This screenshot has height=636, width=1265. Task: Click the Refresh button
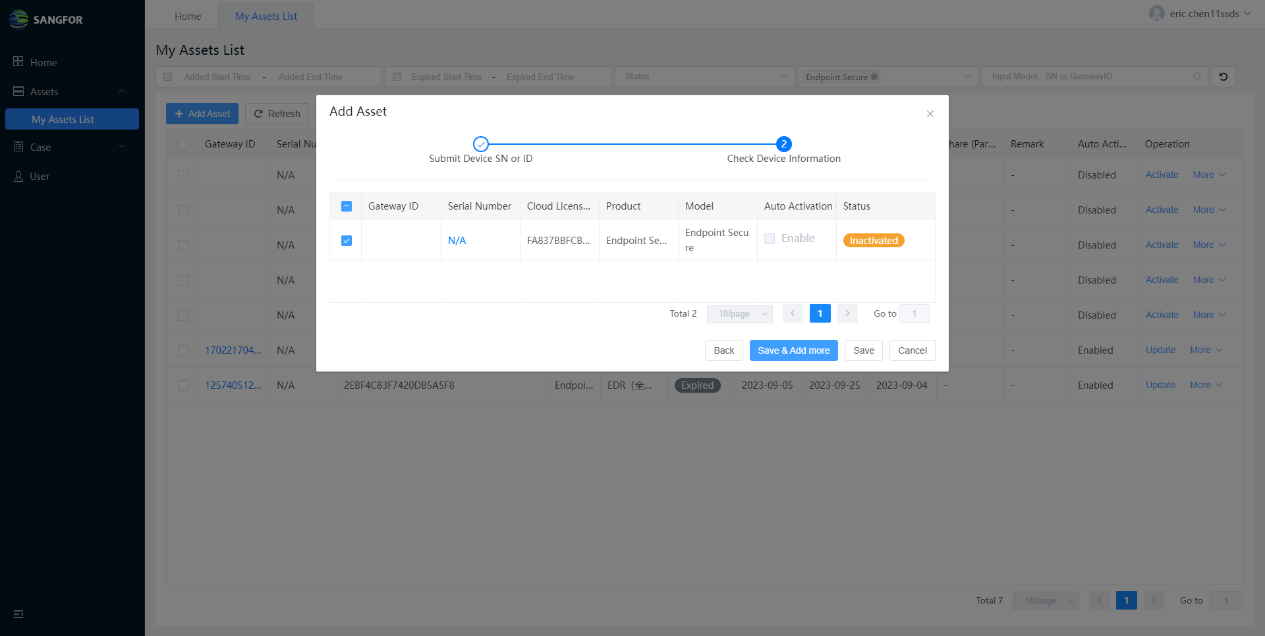(x=277, y=114)
